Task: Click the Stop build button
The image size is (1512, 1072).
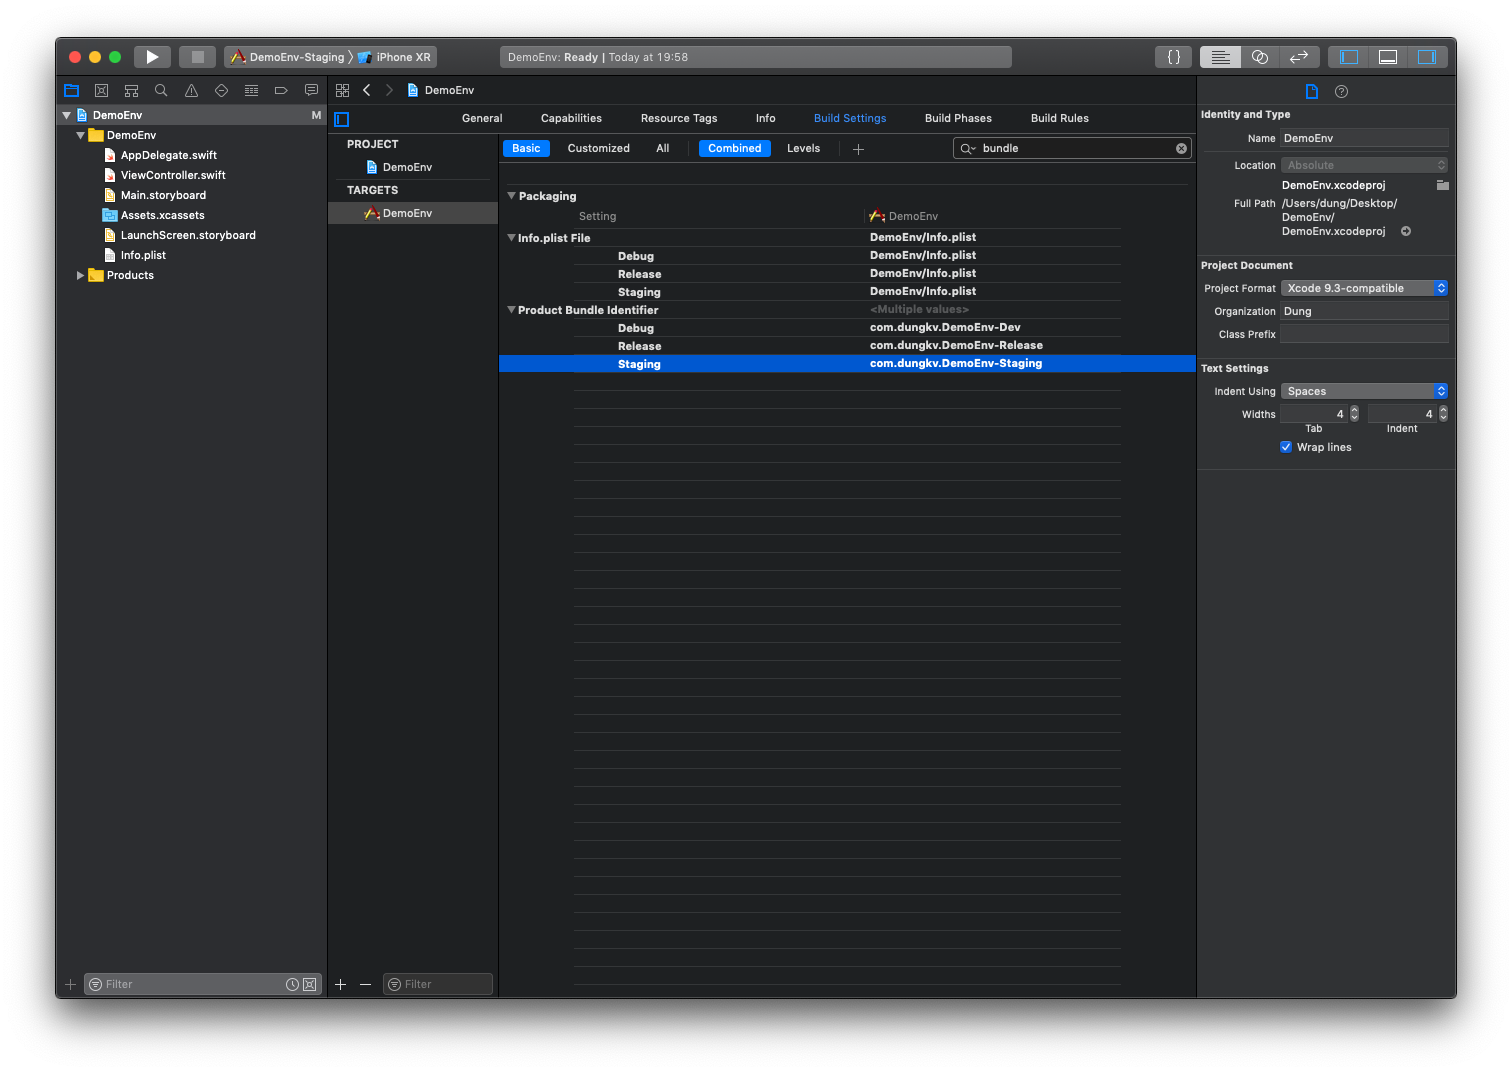Action: click(197, 57)
